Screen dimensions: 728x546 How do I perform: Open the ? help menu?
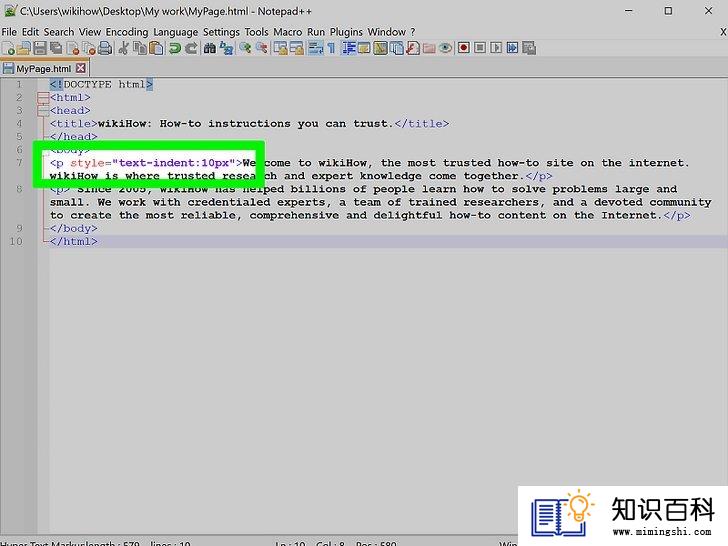pos(413,32)
